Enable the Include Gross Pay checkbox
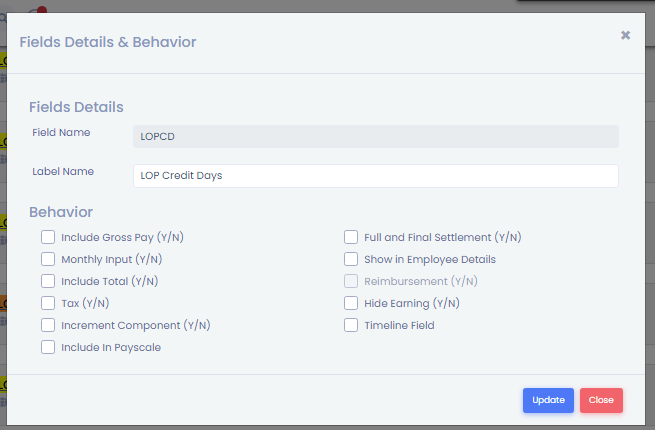This screenshot has width=655, height=430. pos(48,237)
